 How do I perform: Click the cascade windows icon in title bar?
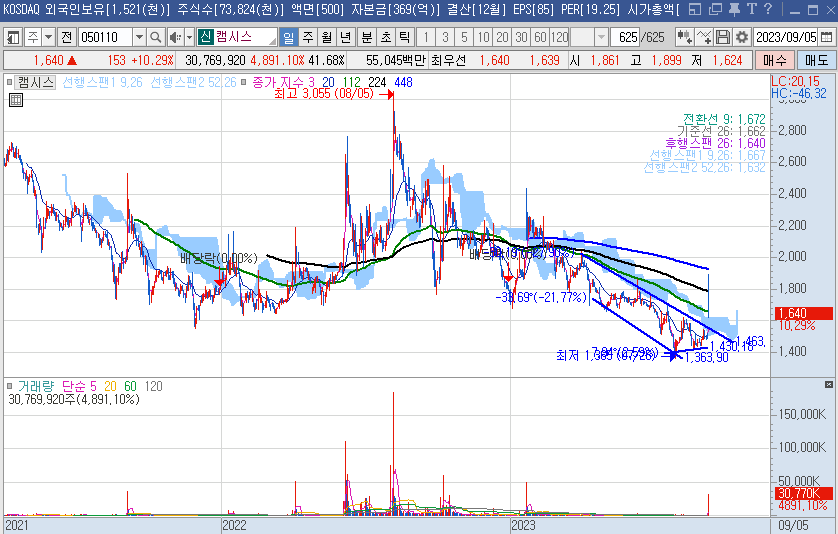click(715, 9)
